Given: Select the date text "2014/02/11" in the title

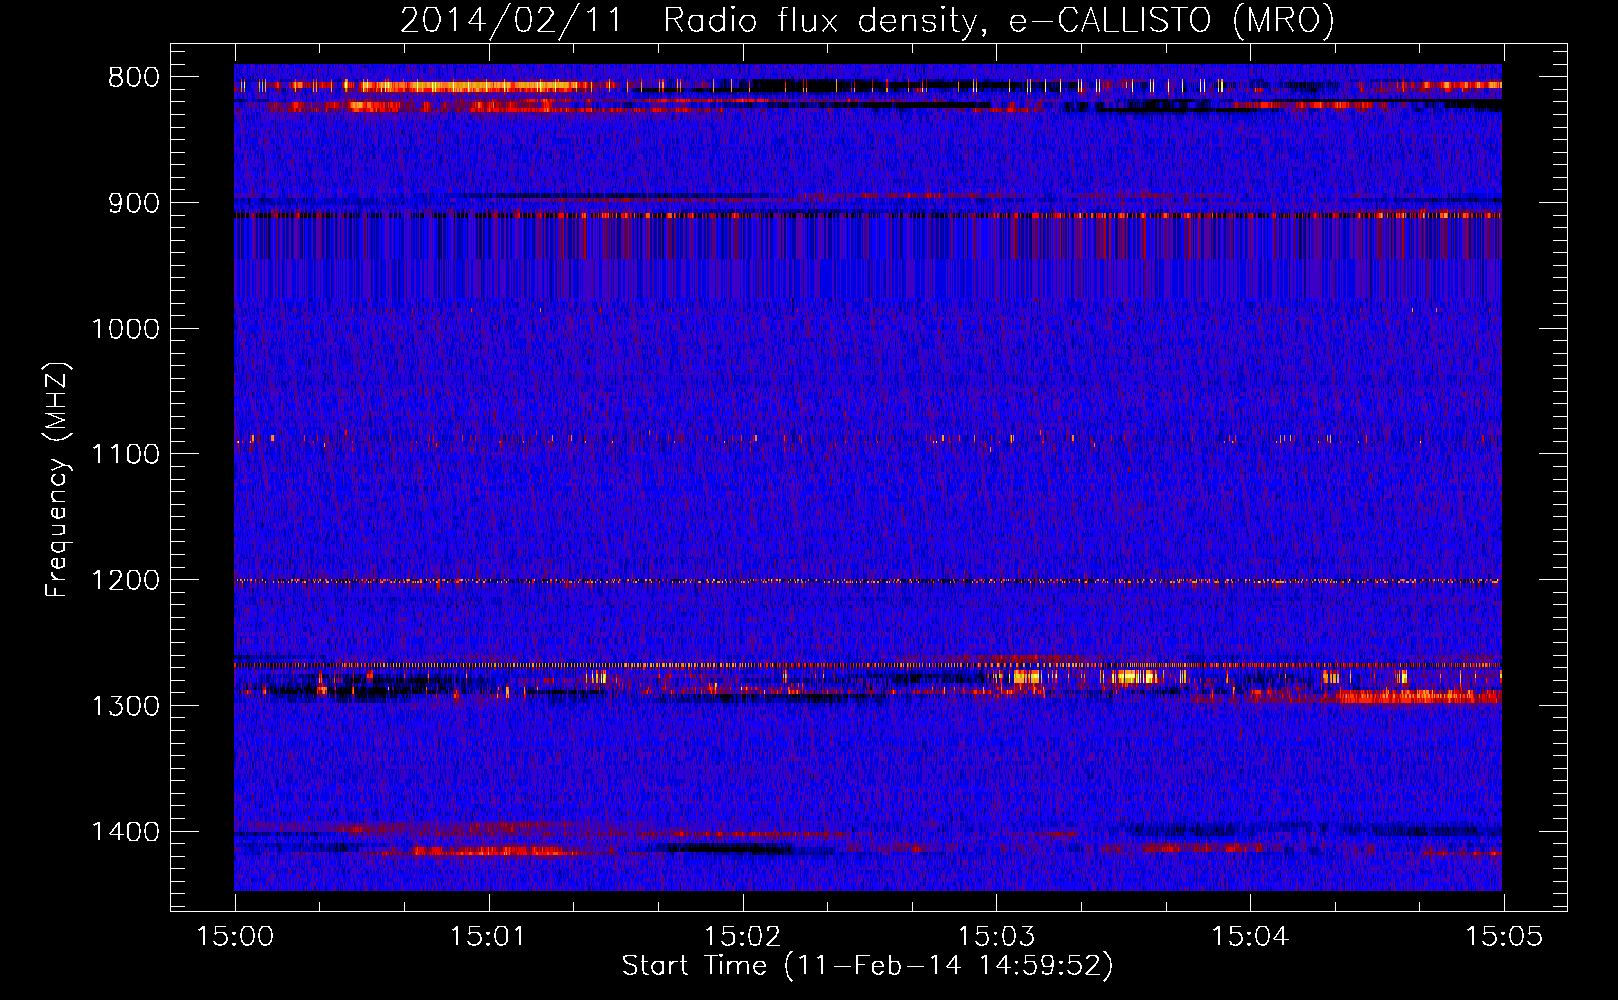Looking at the screenshot, I should click(510, 21).
